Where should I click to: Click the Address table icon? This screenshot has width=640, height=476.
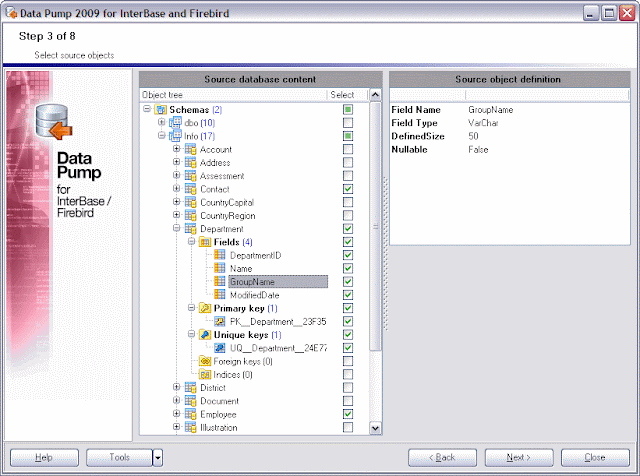point(191,162)
